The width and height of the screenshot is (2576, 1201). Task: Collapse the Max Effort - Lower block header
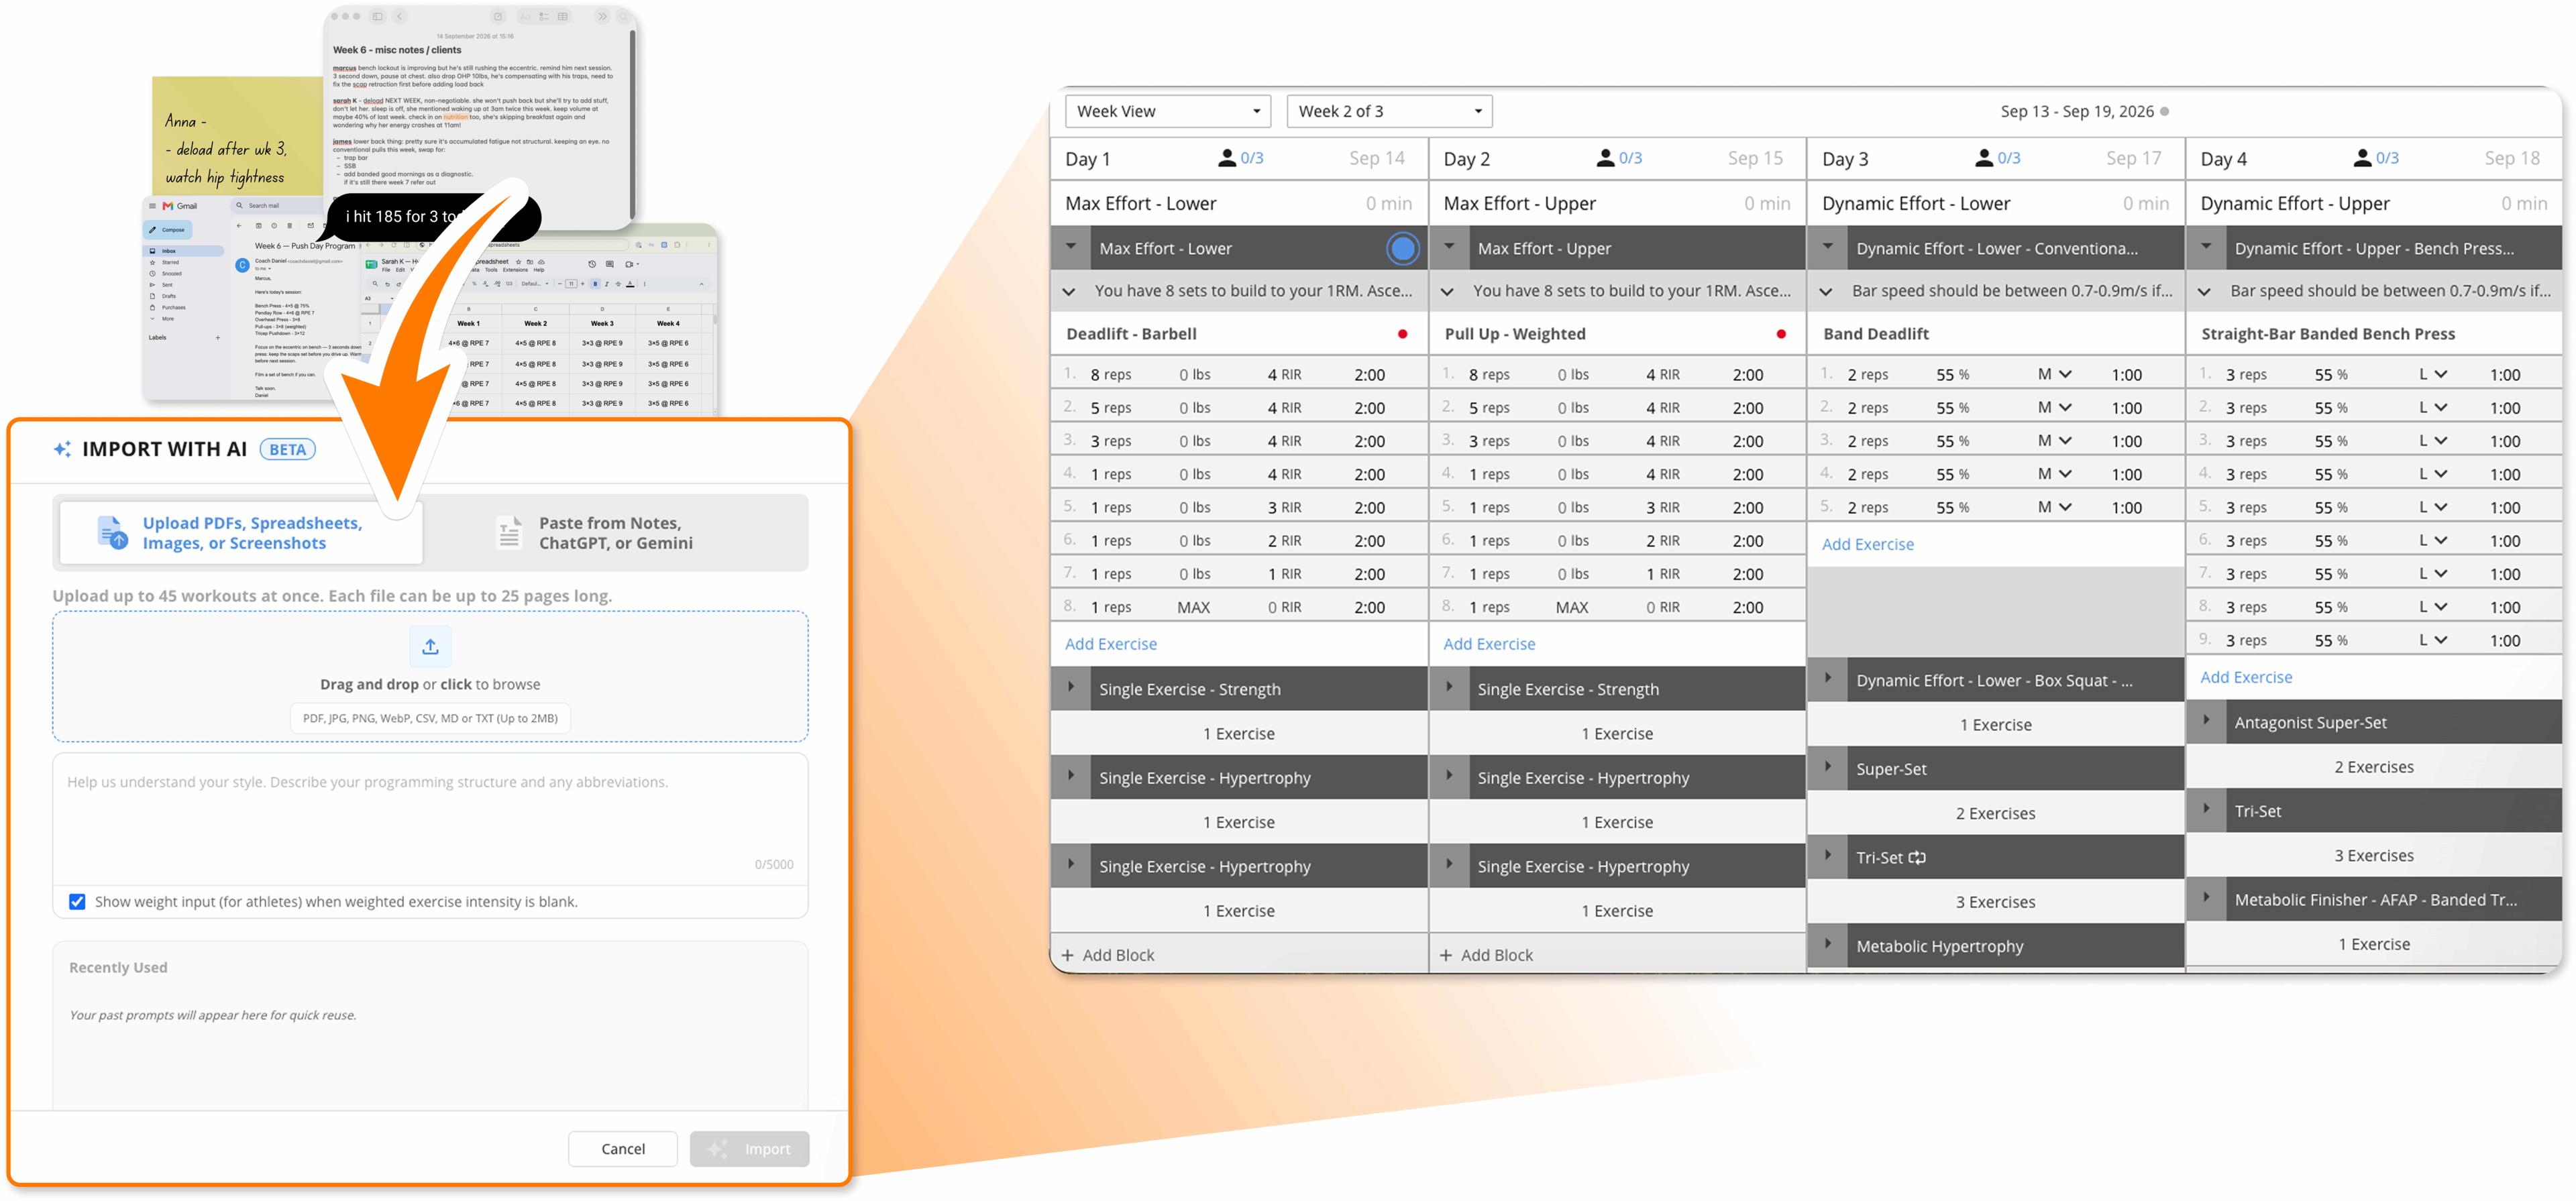coord(1070,247)
